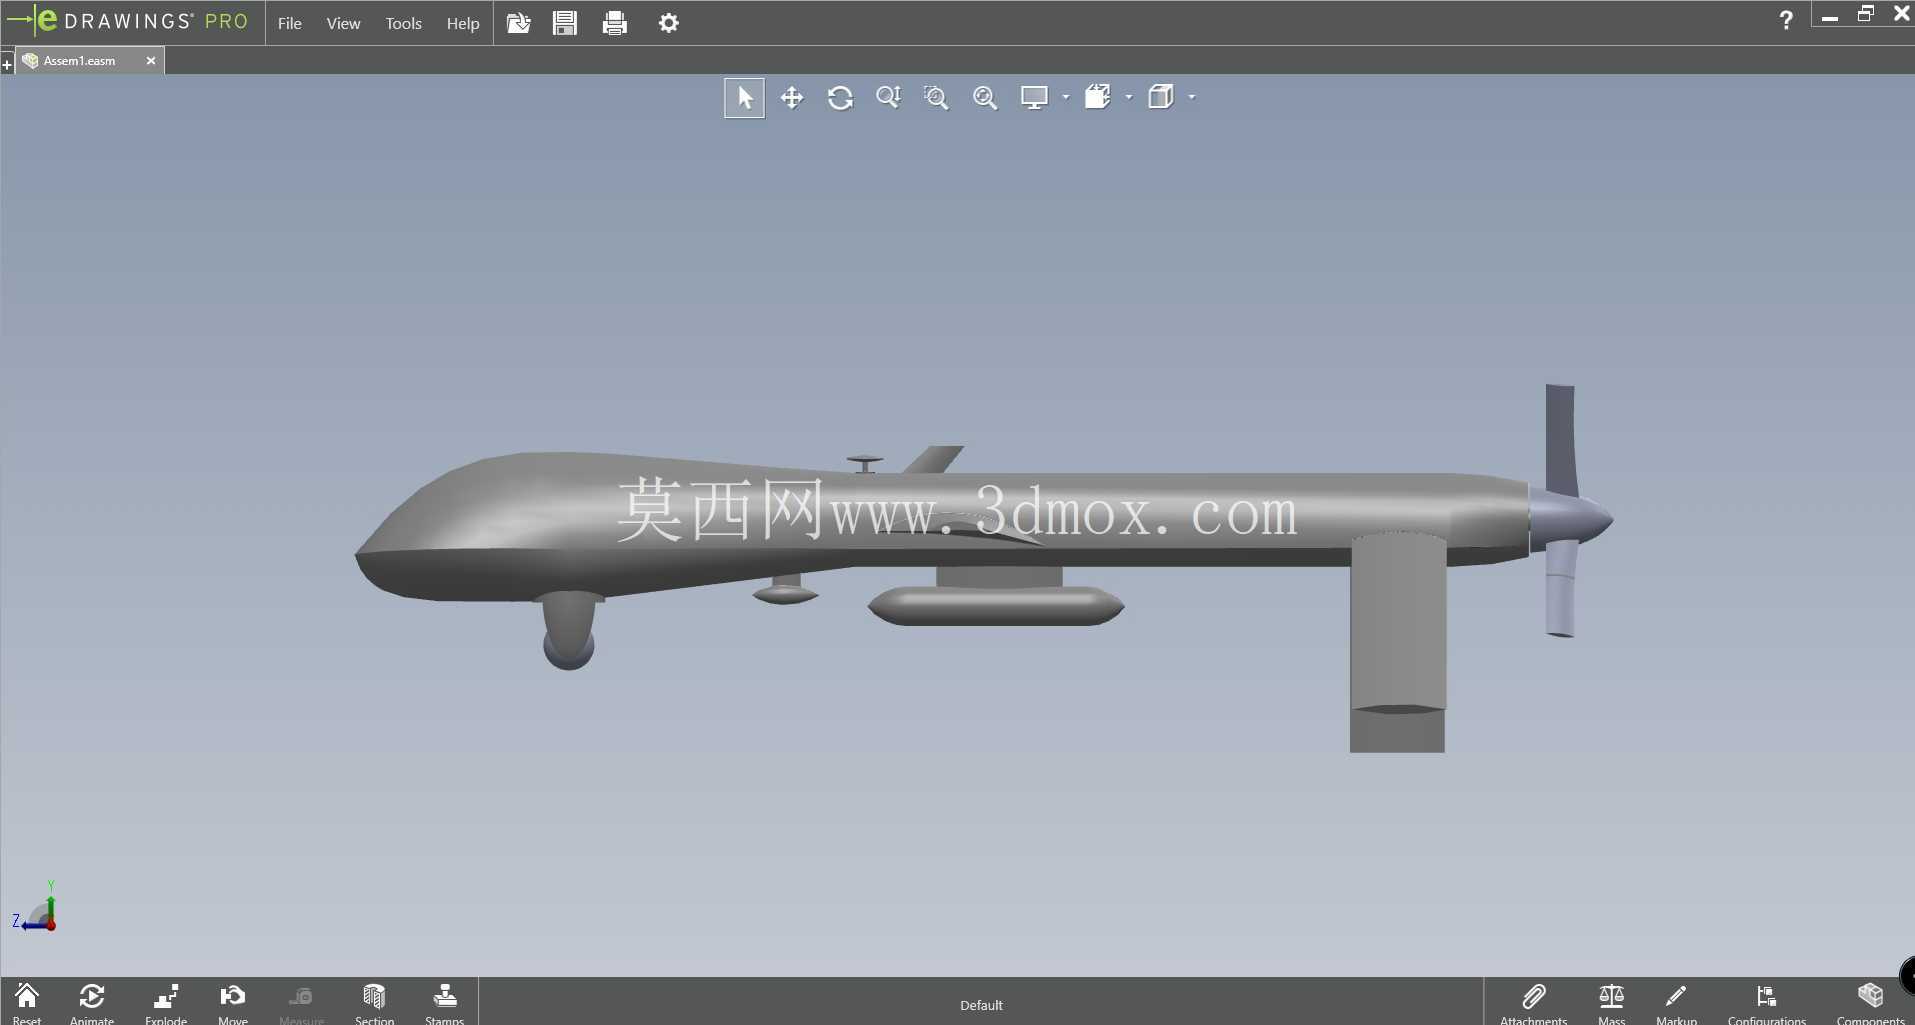Click the display settings monitor icon
The width and height of the screenshot is (1915, 1025).
(1034, 97)
